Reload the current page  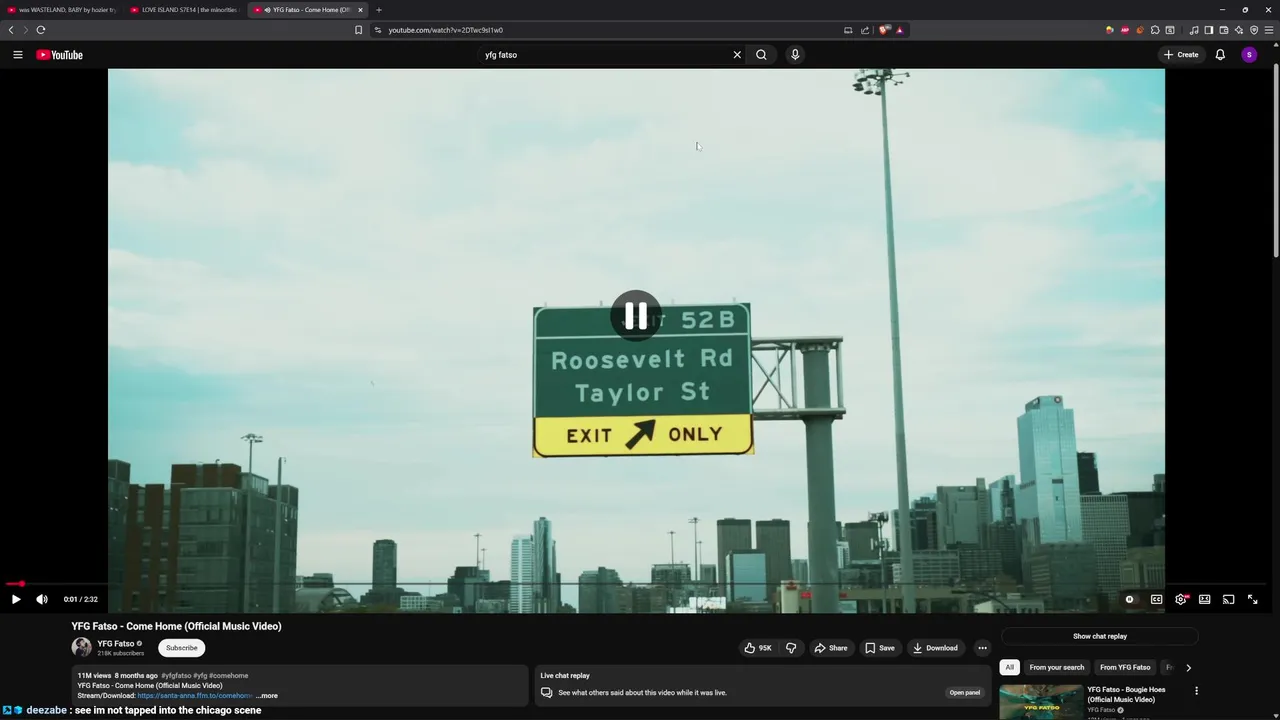(41, 30)
